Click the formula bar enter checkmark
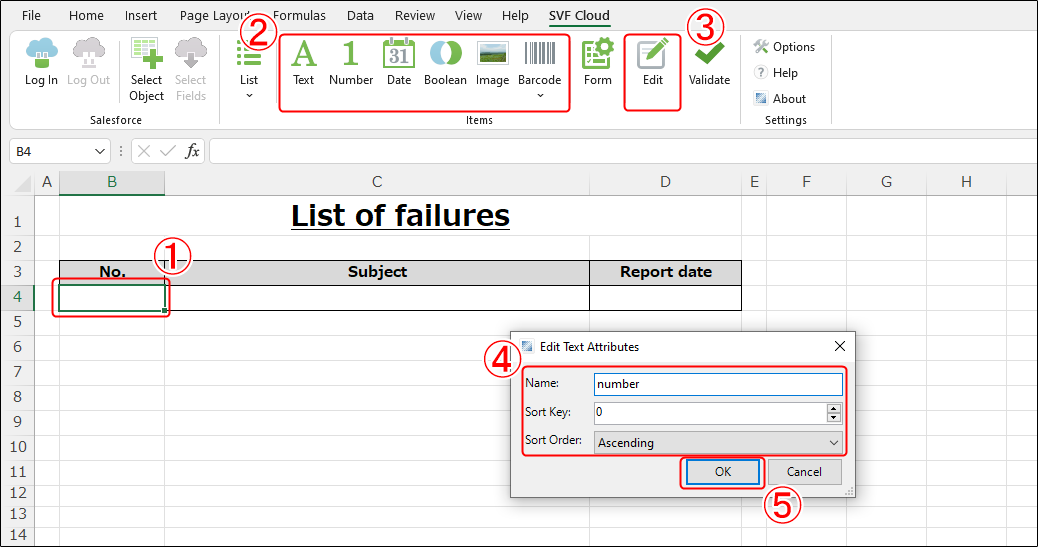The height and width of the screenshot is (547, 1038). point(167,152)
